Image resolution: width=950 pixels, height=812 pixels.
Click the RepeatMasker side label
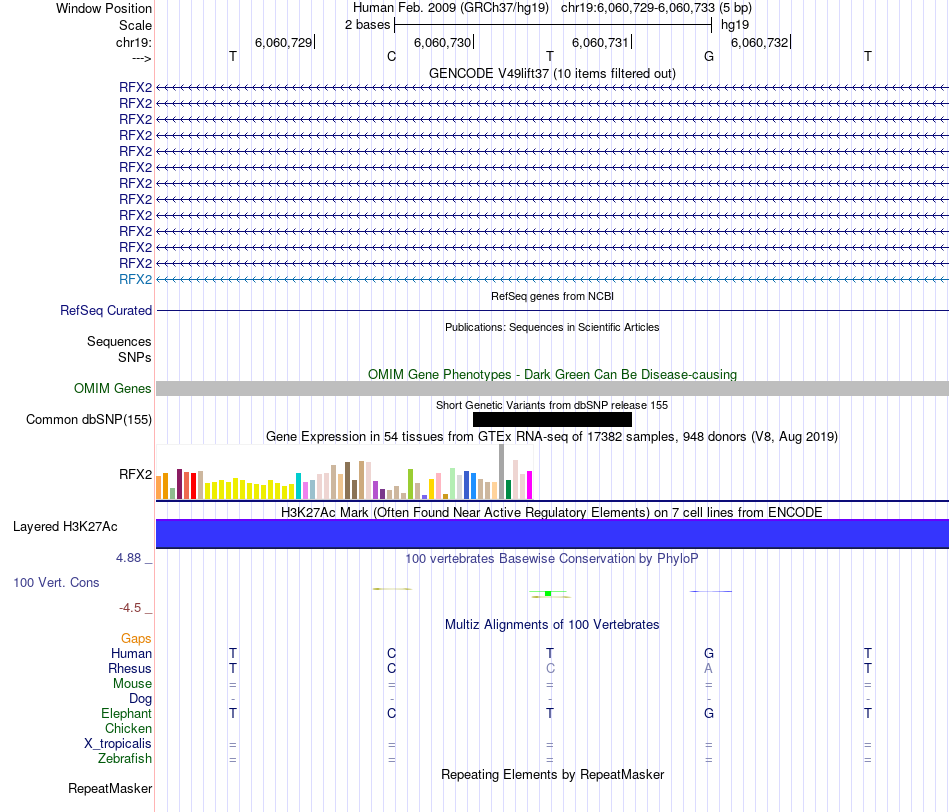point(110,788)
